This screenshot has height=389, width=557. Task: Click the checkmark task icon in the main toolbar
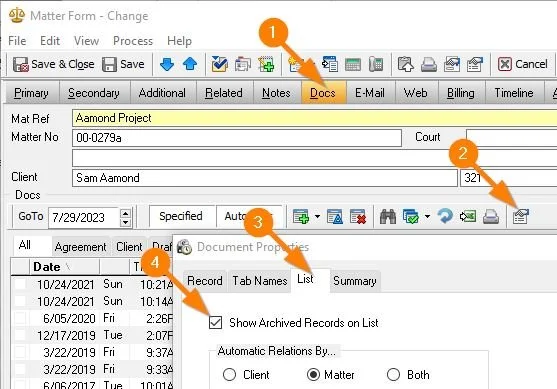[220, 64]
